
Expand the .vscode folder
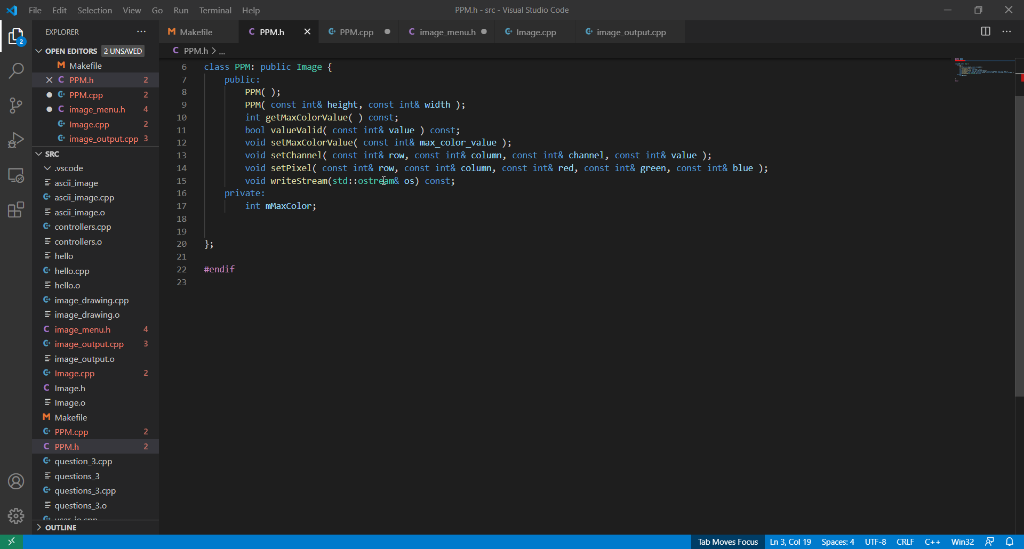(x=68, y=169)
